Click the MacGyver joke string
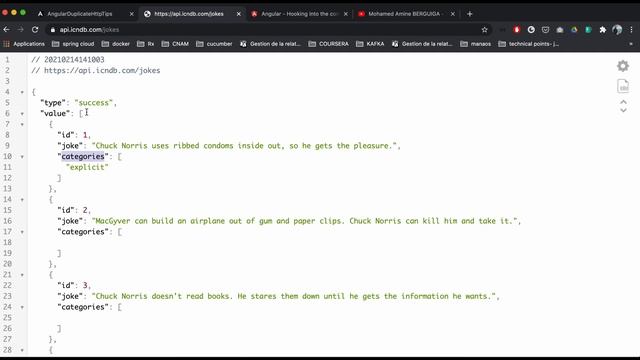The height and width of the screenshot is (360, 640). tap(304, 221)
